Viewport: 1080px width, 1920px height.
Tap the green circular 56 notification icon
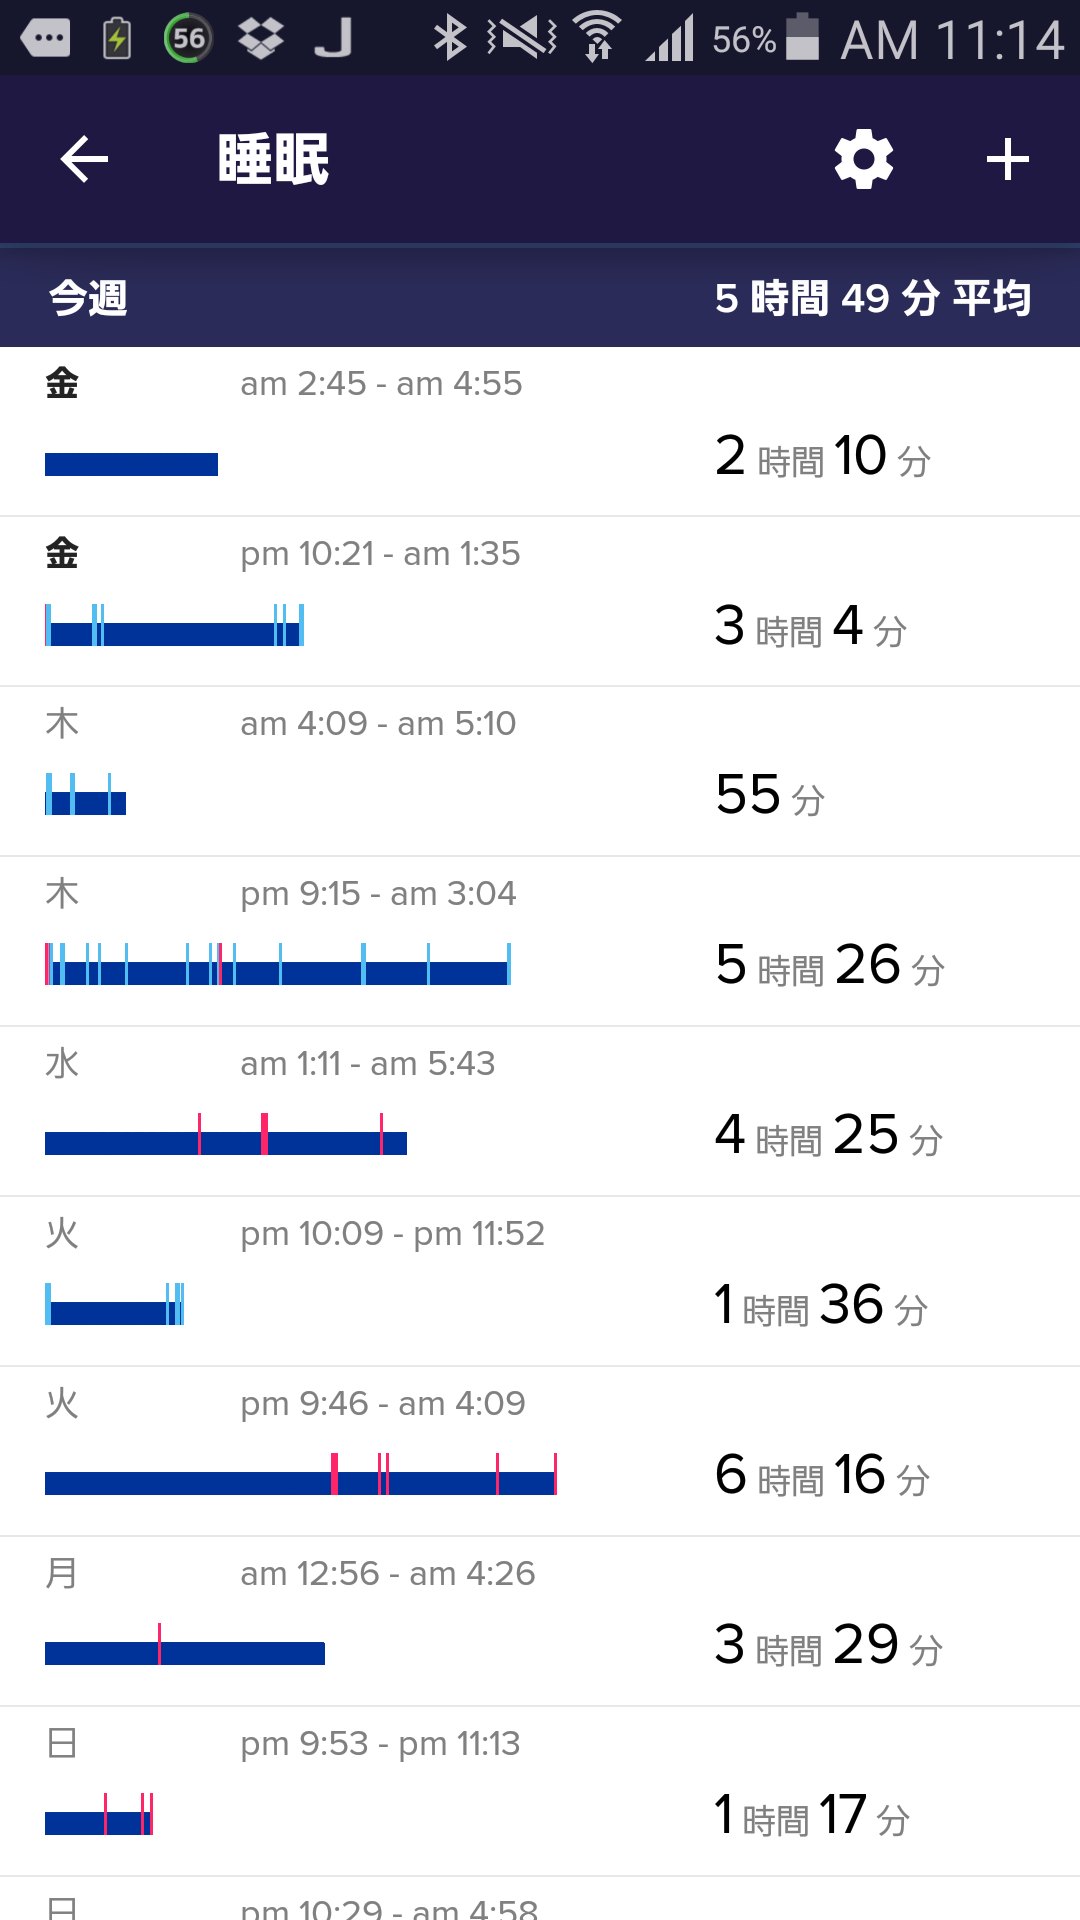[x=188, y=39]
